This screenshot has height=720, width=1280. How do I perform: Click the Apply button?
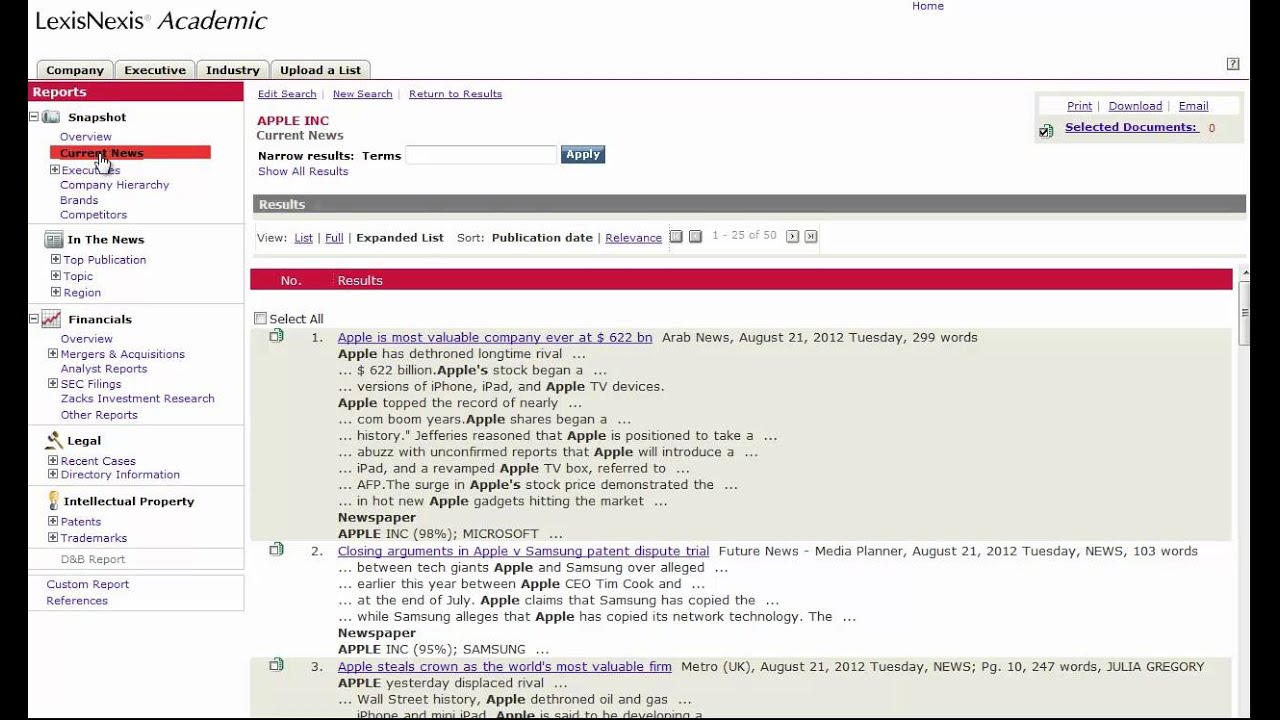click(583, 154)
